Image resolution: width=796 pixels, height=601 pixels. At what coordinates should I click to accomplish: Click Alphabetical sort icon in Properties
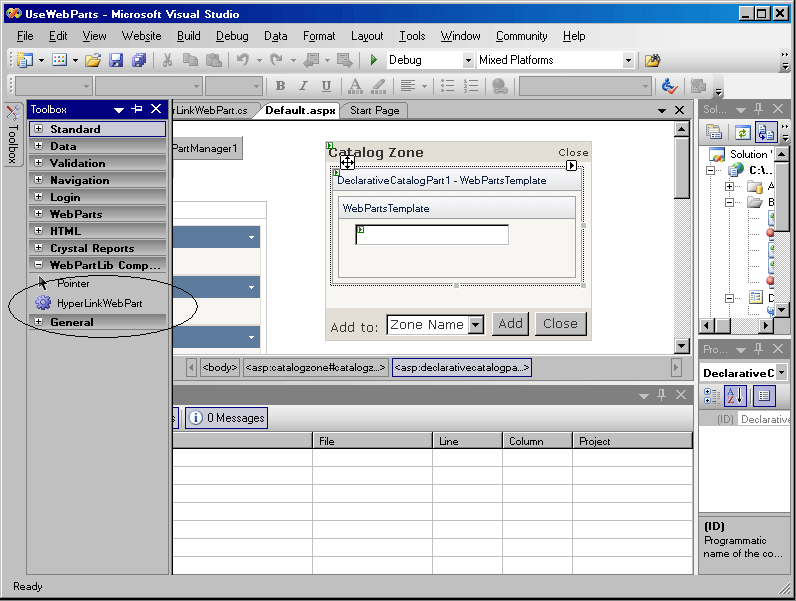(x=736, y=396)
